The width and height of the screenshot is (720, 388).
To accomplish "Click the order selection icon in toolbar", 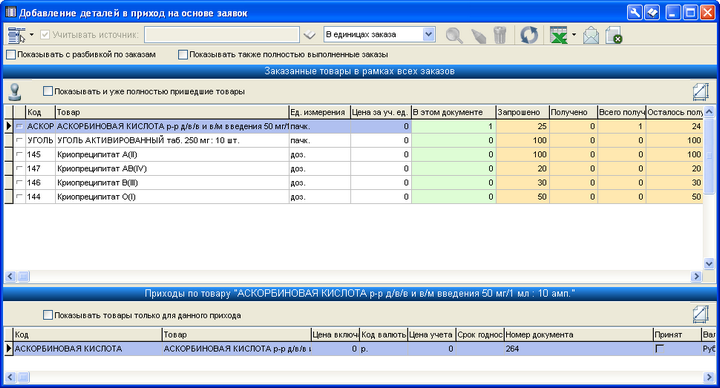I will [16, 35].
